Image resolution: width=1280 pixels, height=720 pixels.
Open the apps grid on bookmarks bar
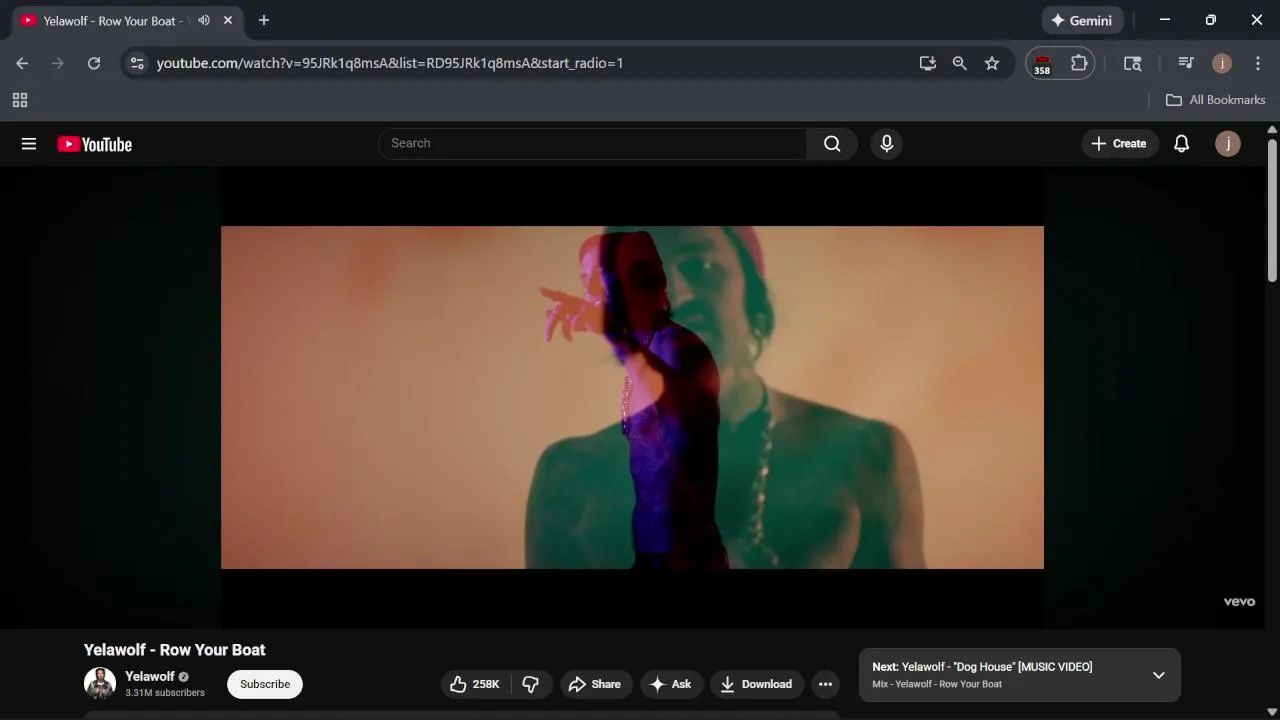20,100
